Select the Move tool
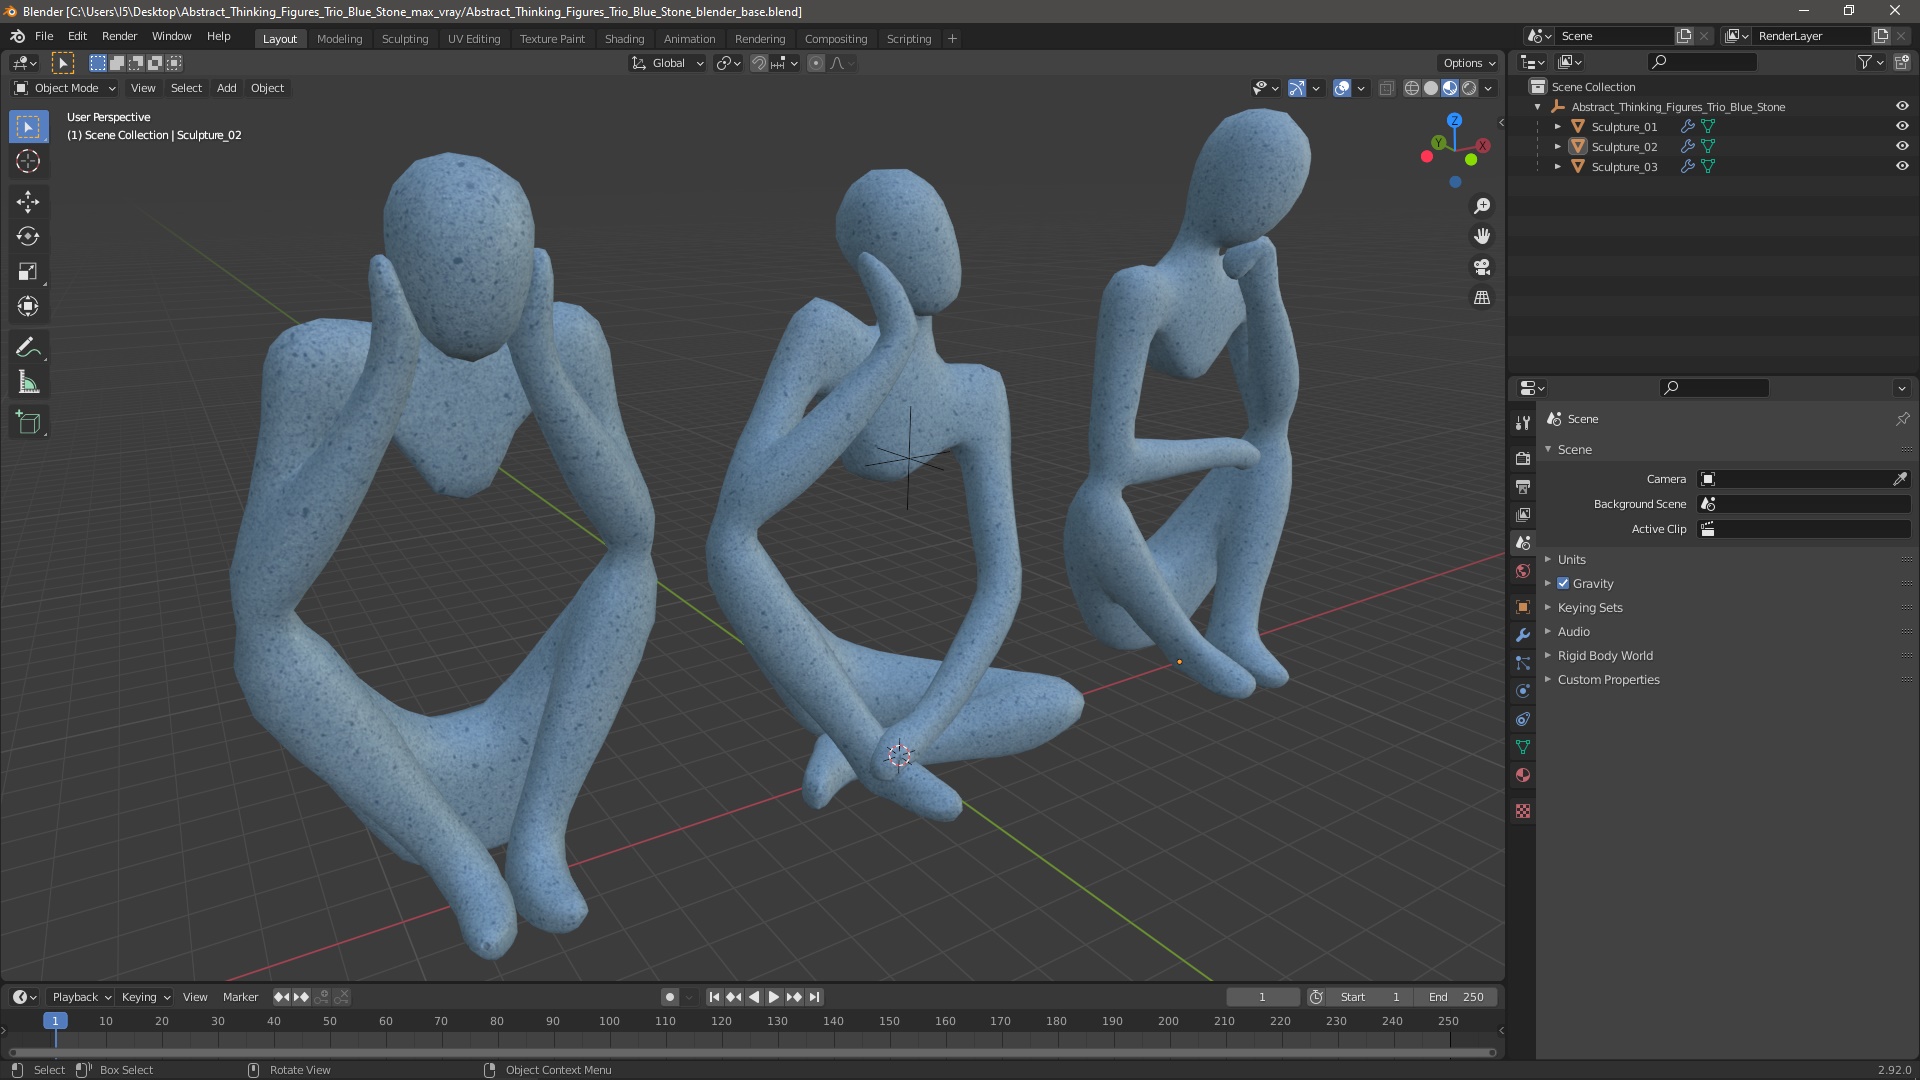 click(27, 202)
